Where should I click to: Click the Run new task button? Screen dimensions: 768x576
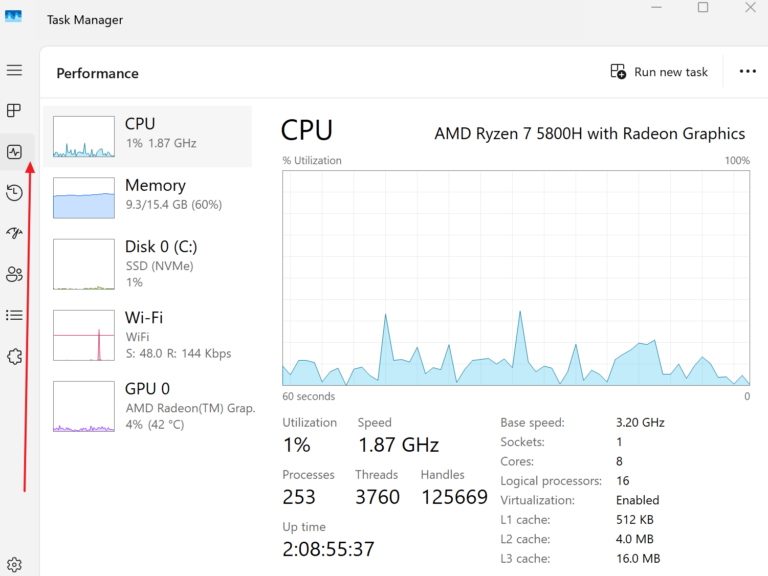pos(659,72)
